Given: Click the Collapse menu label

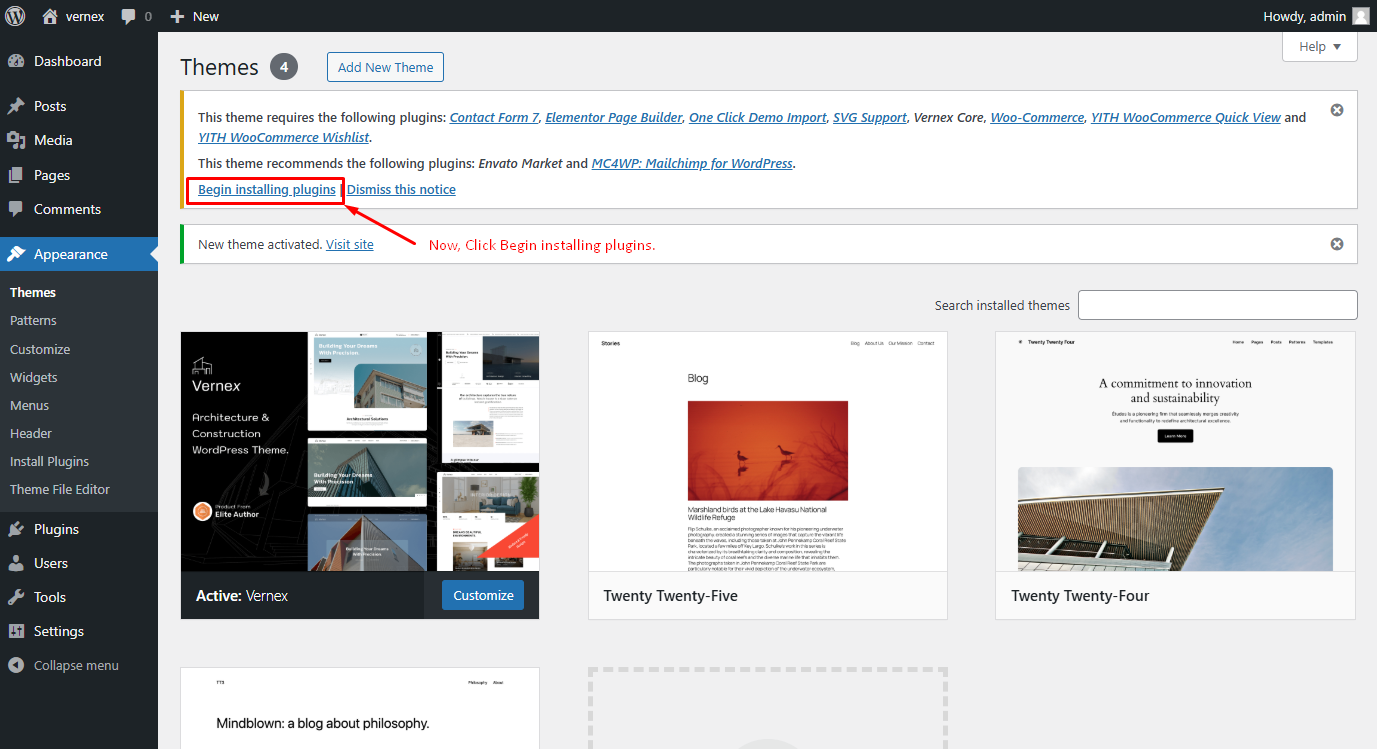Looking at the screenshot, I should pyautogui.click(x=76, y=665).
